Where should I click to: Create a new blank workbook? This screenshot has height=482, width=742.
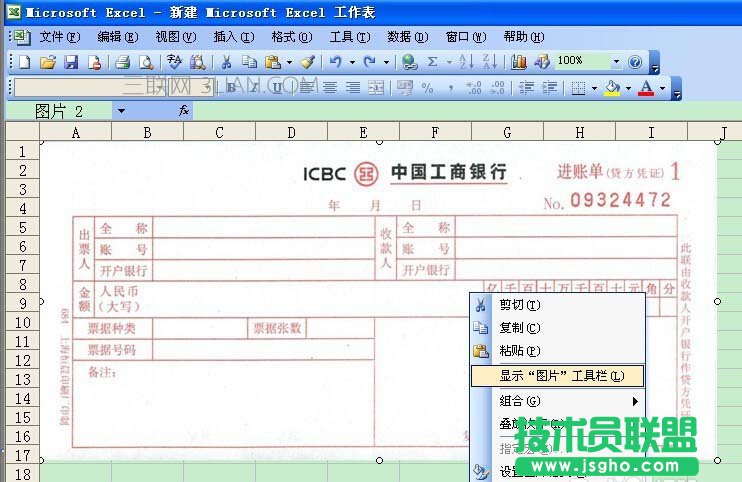(24, 62)
